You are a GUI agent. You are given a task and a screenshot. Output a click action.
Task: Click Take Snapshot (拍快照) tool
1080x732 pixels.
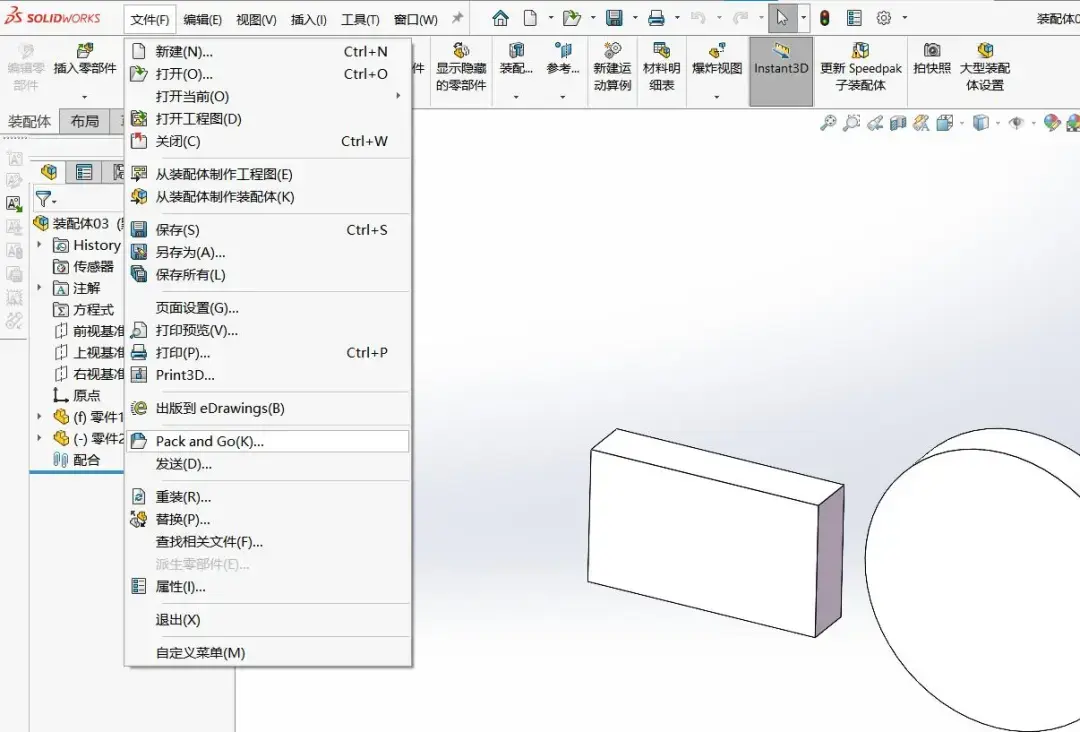click(x=932, y=60)
